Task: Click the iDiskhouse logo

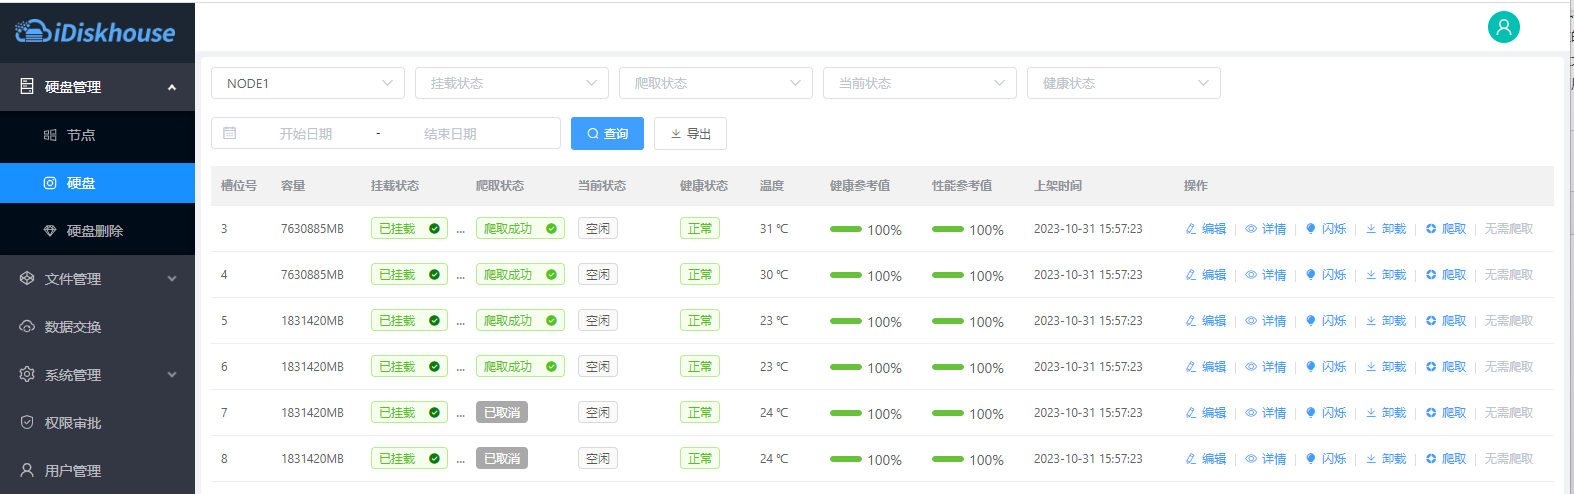Action: click(x=96, y=32)
